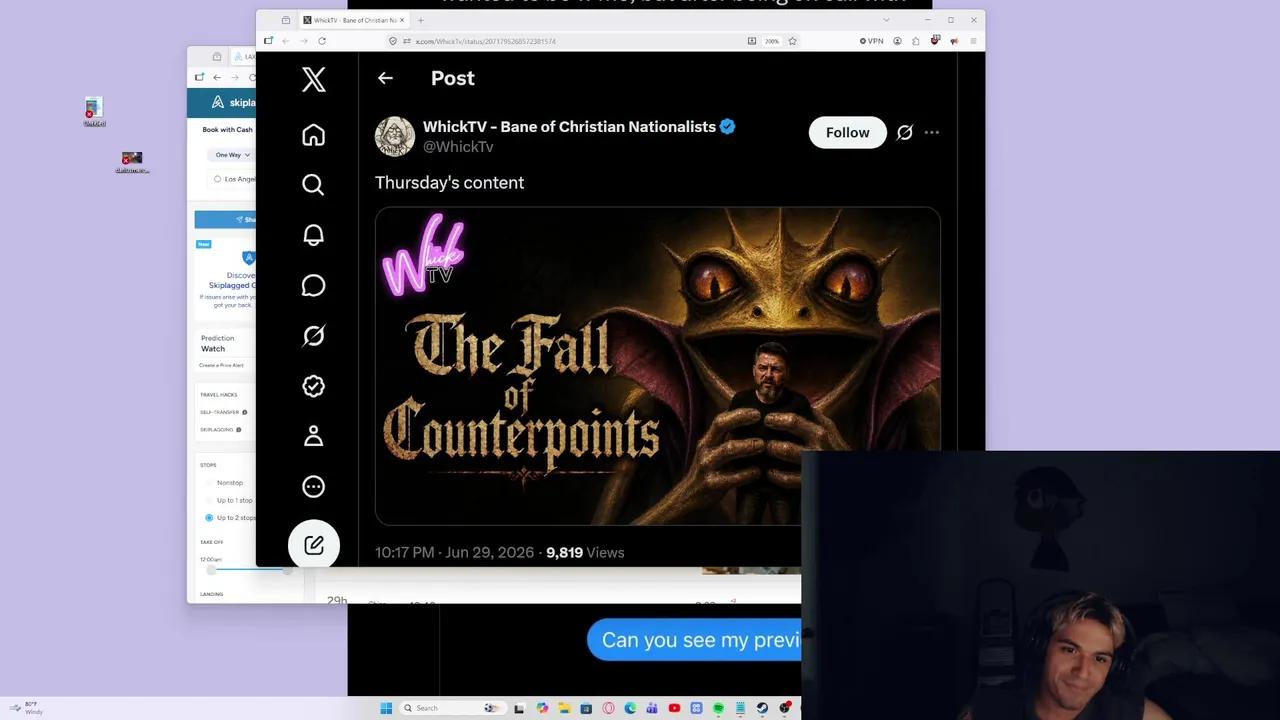Image resolution: width=1280 pixels, height=720 pixels.
Task: Click browser forward arrow in front window
Action: (304, 41)
